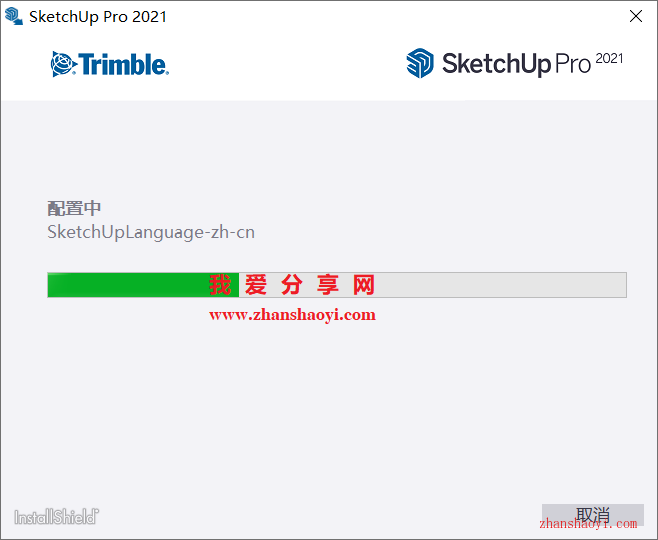Click the blue SketchUp cube logo
This screenshot has height=540, width=658.
[x=420, y=63]
